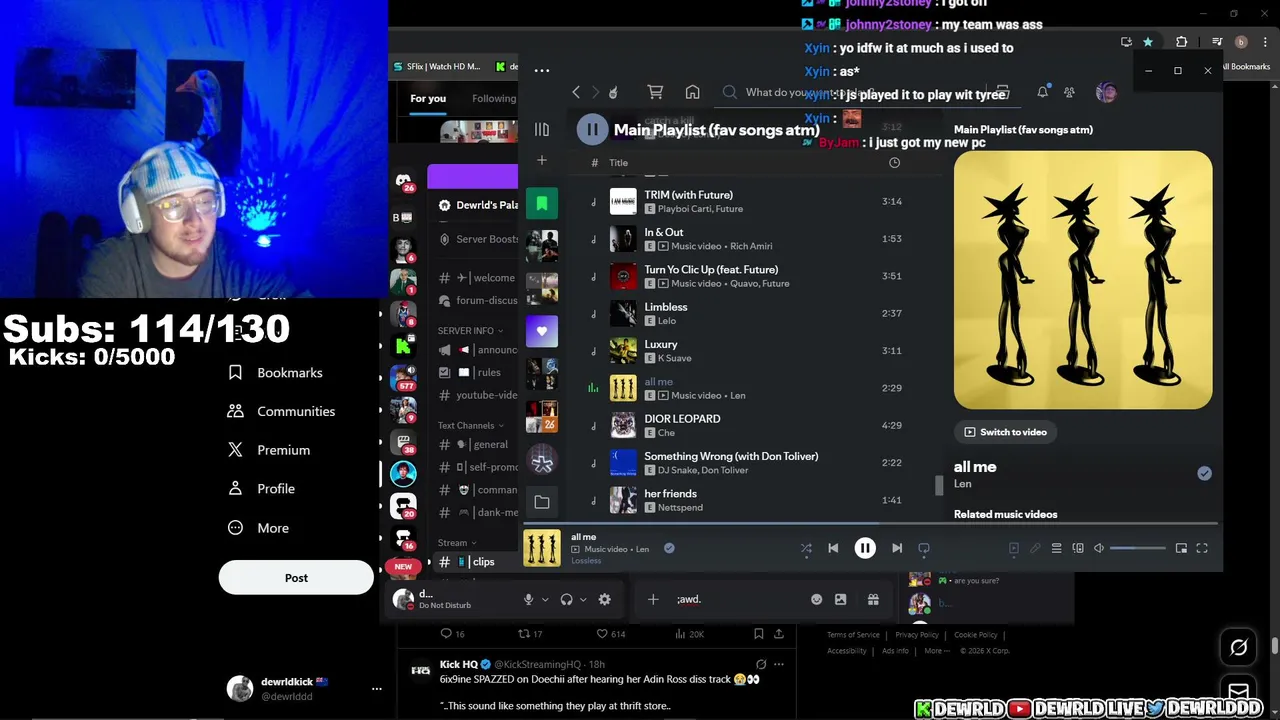Seek on the song progress bar
Screen dimensions: 1280x720
(870, 522)
